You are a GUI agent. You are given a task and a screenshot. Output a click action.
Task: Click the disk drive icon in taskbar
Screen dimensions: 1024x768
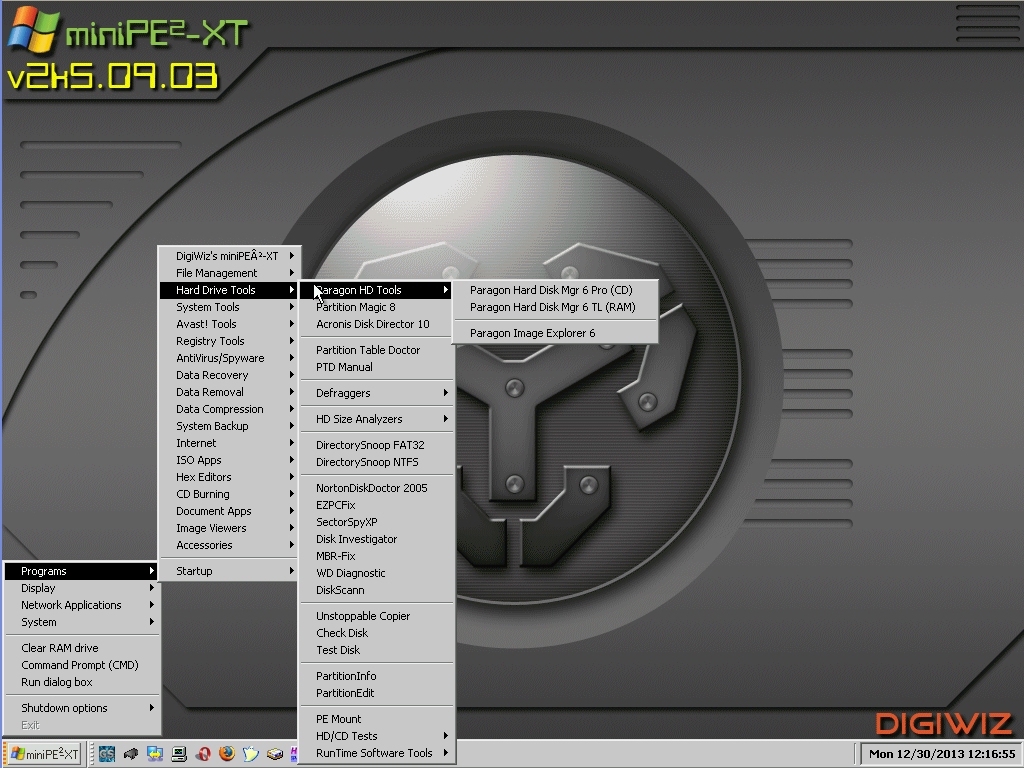275,754
